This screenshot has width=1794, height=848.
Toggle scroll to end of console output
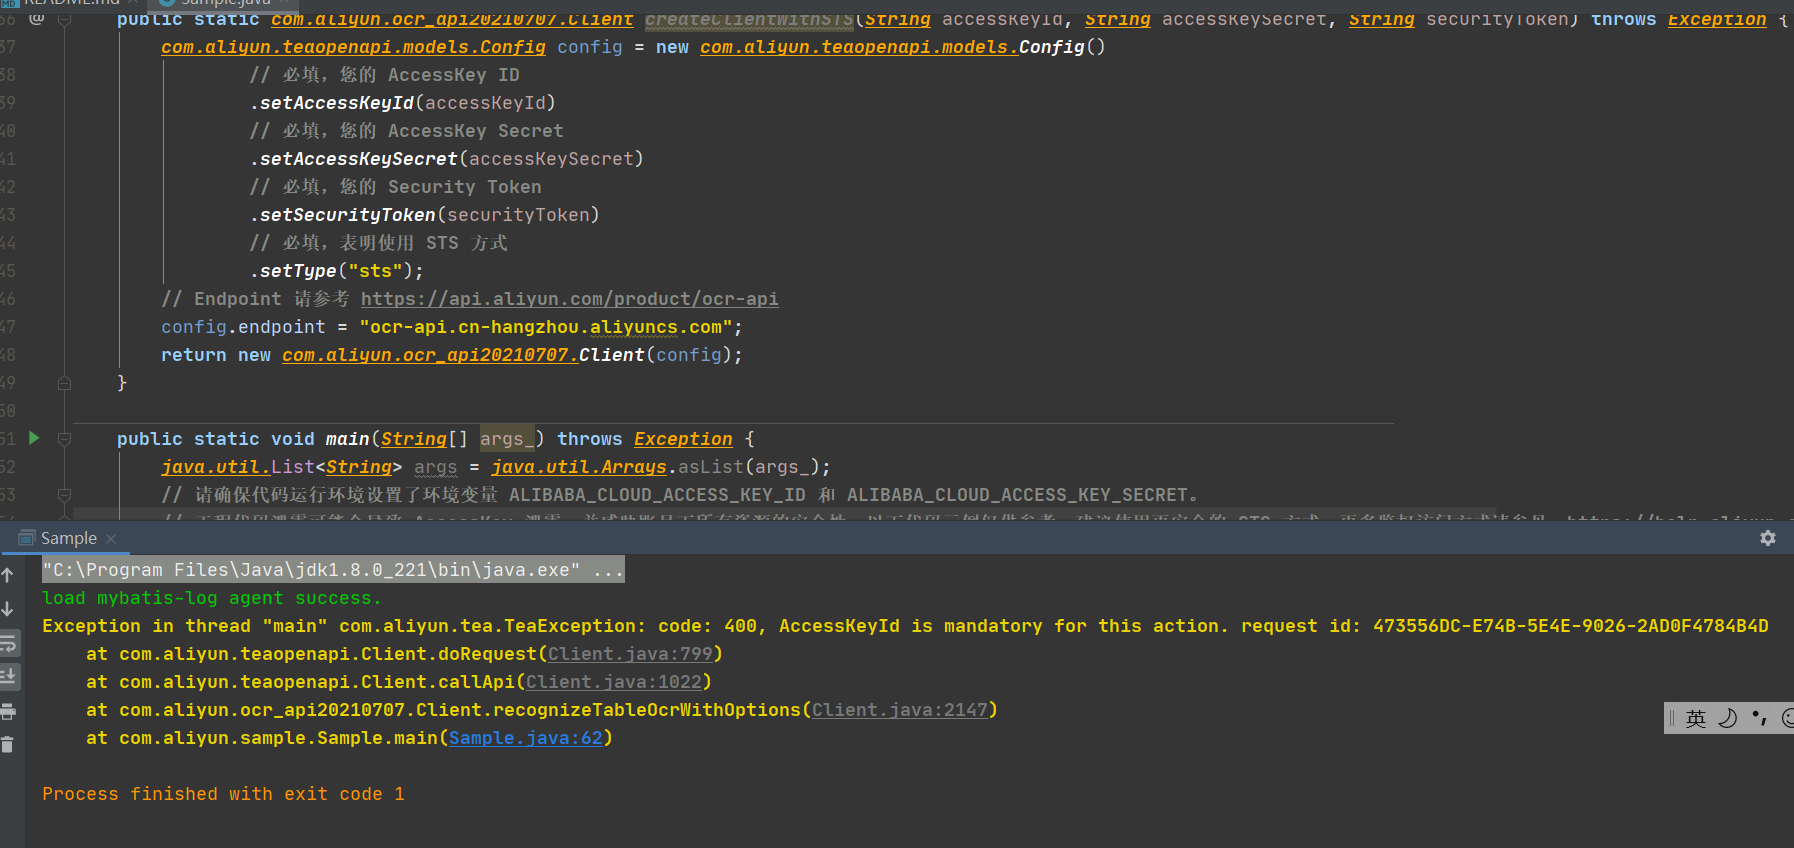pyautogui.click(x=8, y=677)
